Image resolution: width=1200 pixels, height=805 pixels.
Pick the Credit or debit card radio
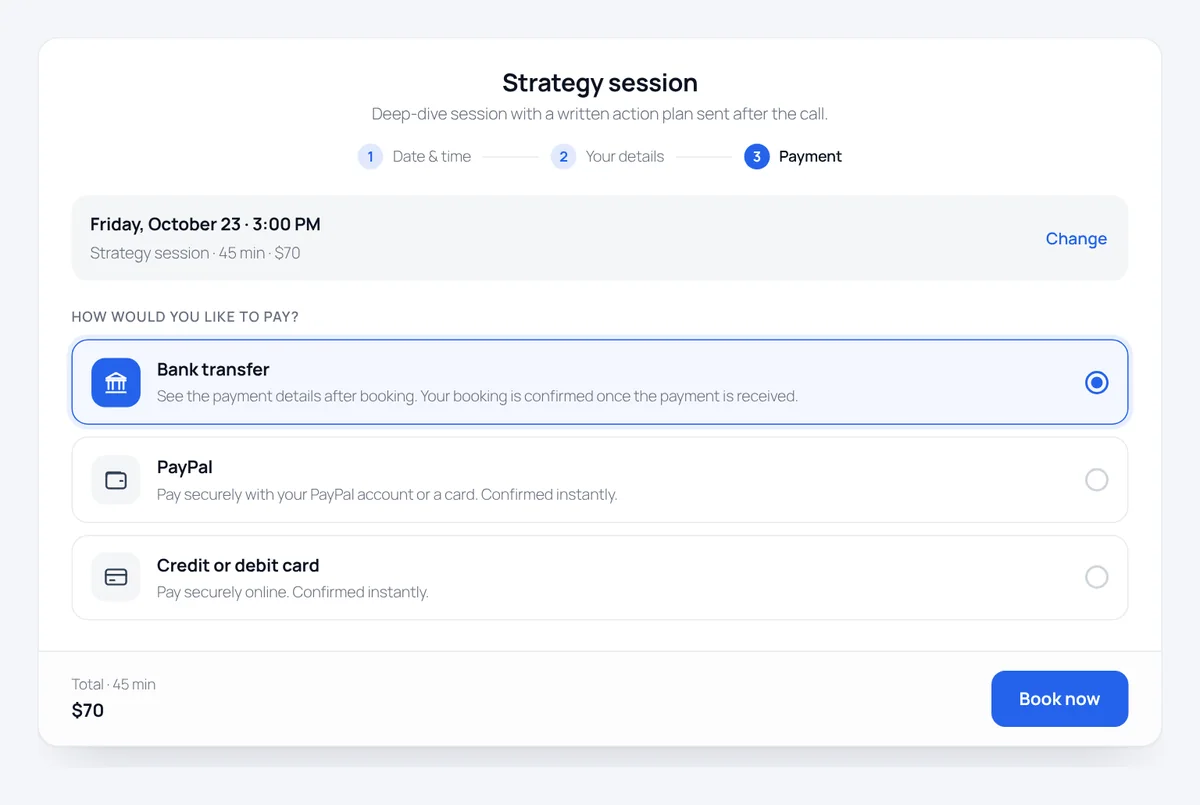point(1097,577)
